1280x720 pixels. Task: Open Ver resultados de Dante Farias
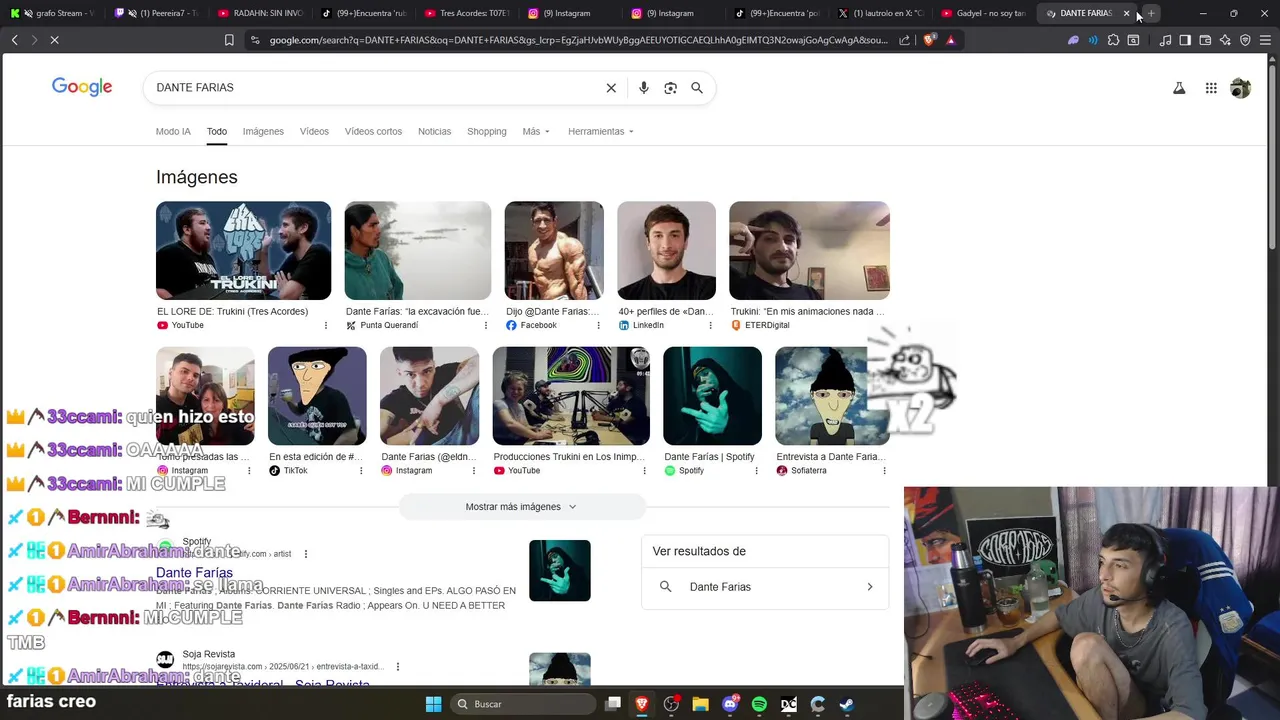pos(765,587)
